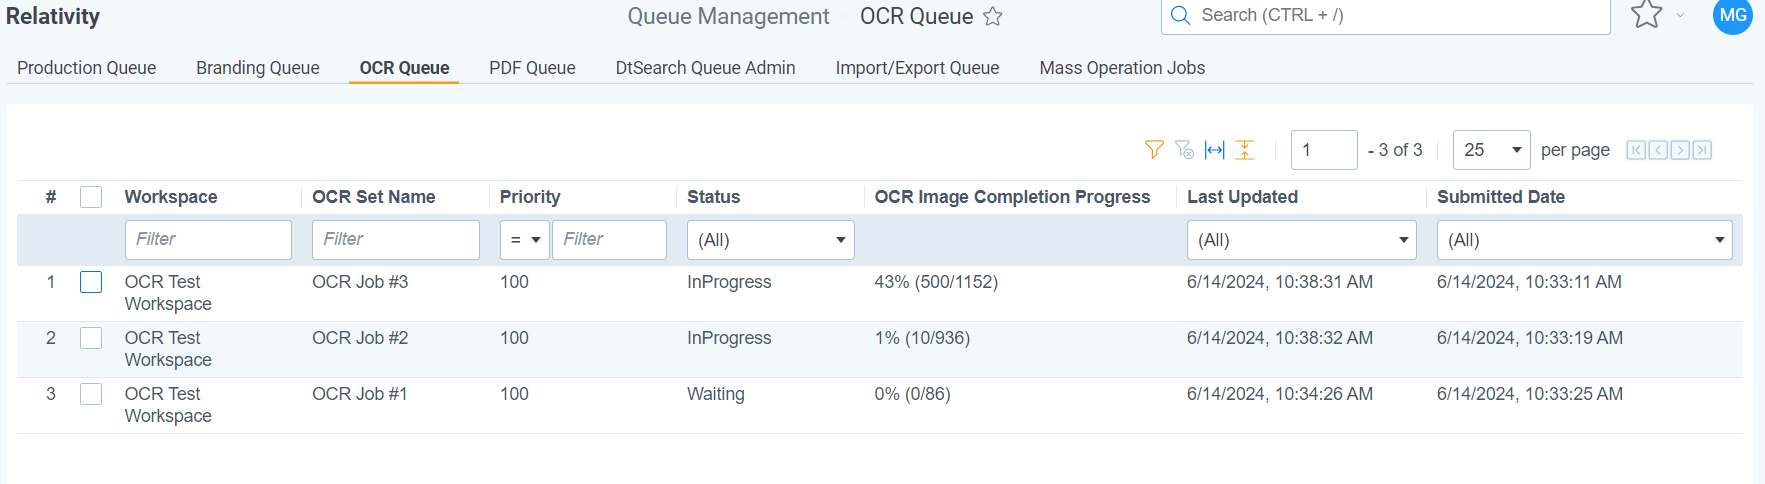Click the page number input box
The image size is (1765, 484).
pos(1324,150)
